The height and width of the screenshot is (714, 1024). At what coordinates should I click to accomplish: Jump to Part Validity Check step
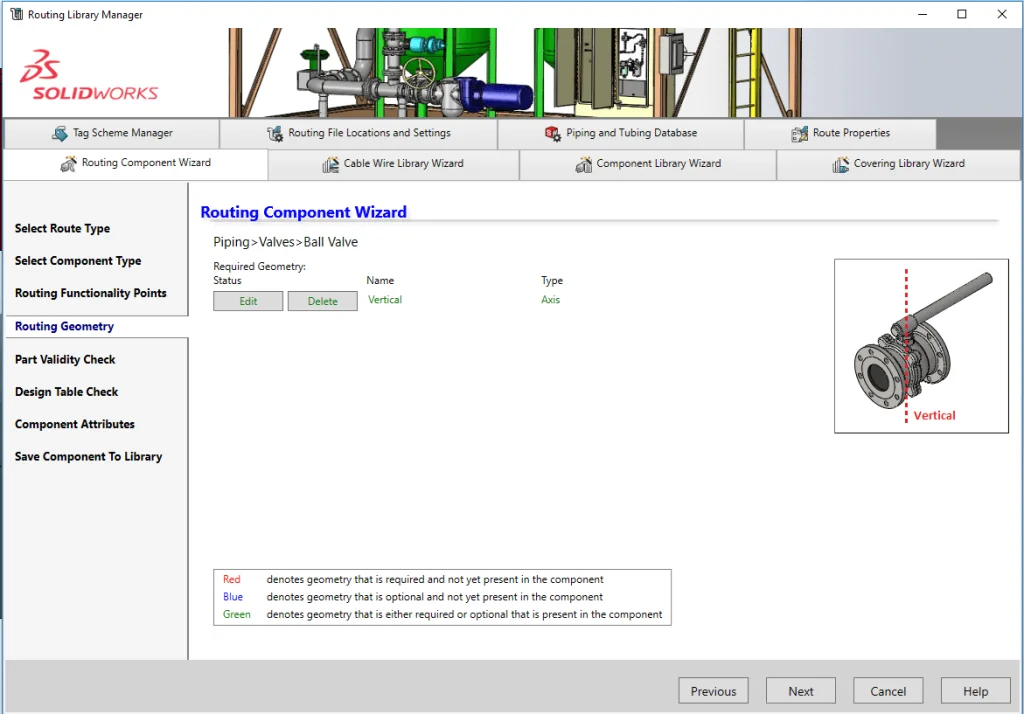click(x=65, y=359)
